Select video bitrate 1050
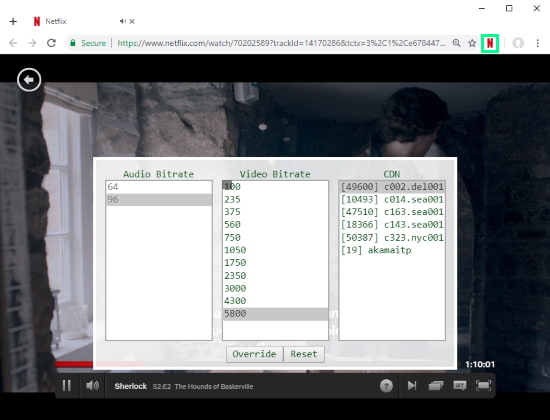This screenshot has width=550, height=420. pos(275,250)
